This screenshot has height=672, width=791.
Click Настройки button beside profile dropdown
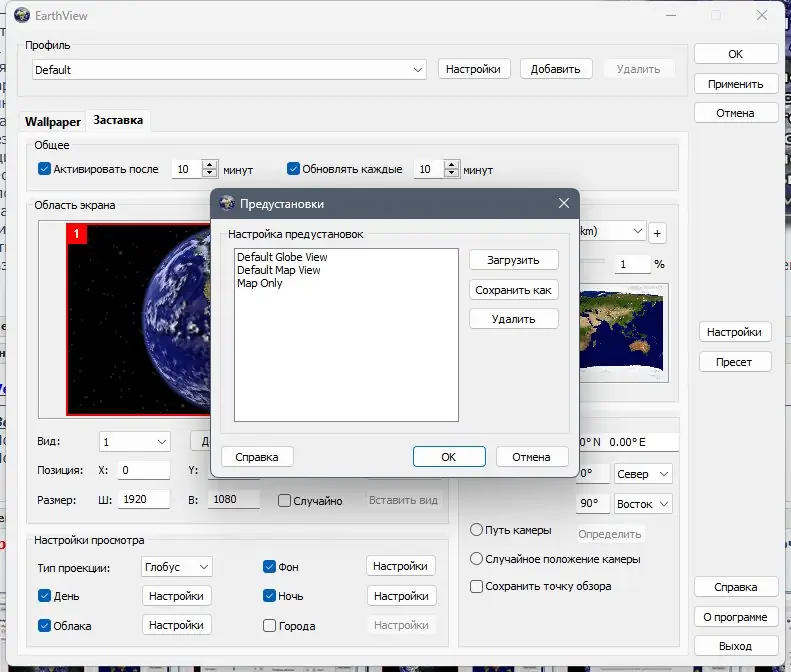pyautogui.click(x=474, y=69)
